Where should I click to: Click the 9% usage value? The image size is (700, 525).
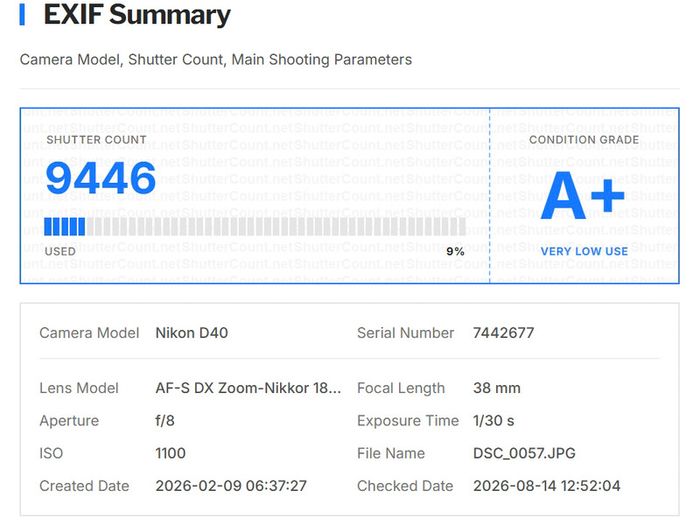click(x=455, y=251)
